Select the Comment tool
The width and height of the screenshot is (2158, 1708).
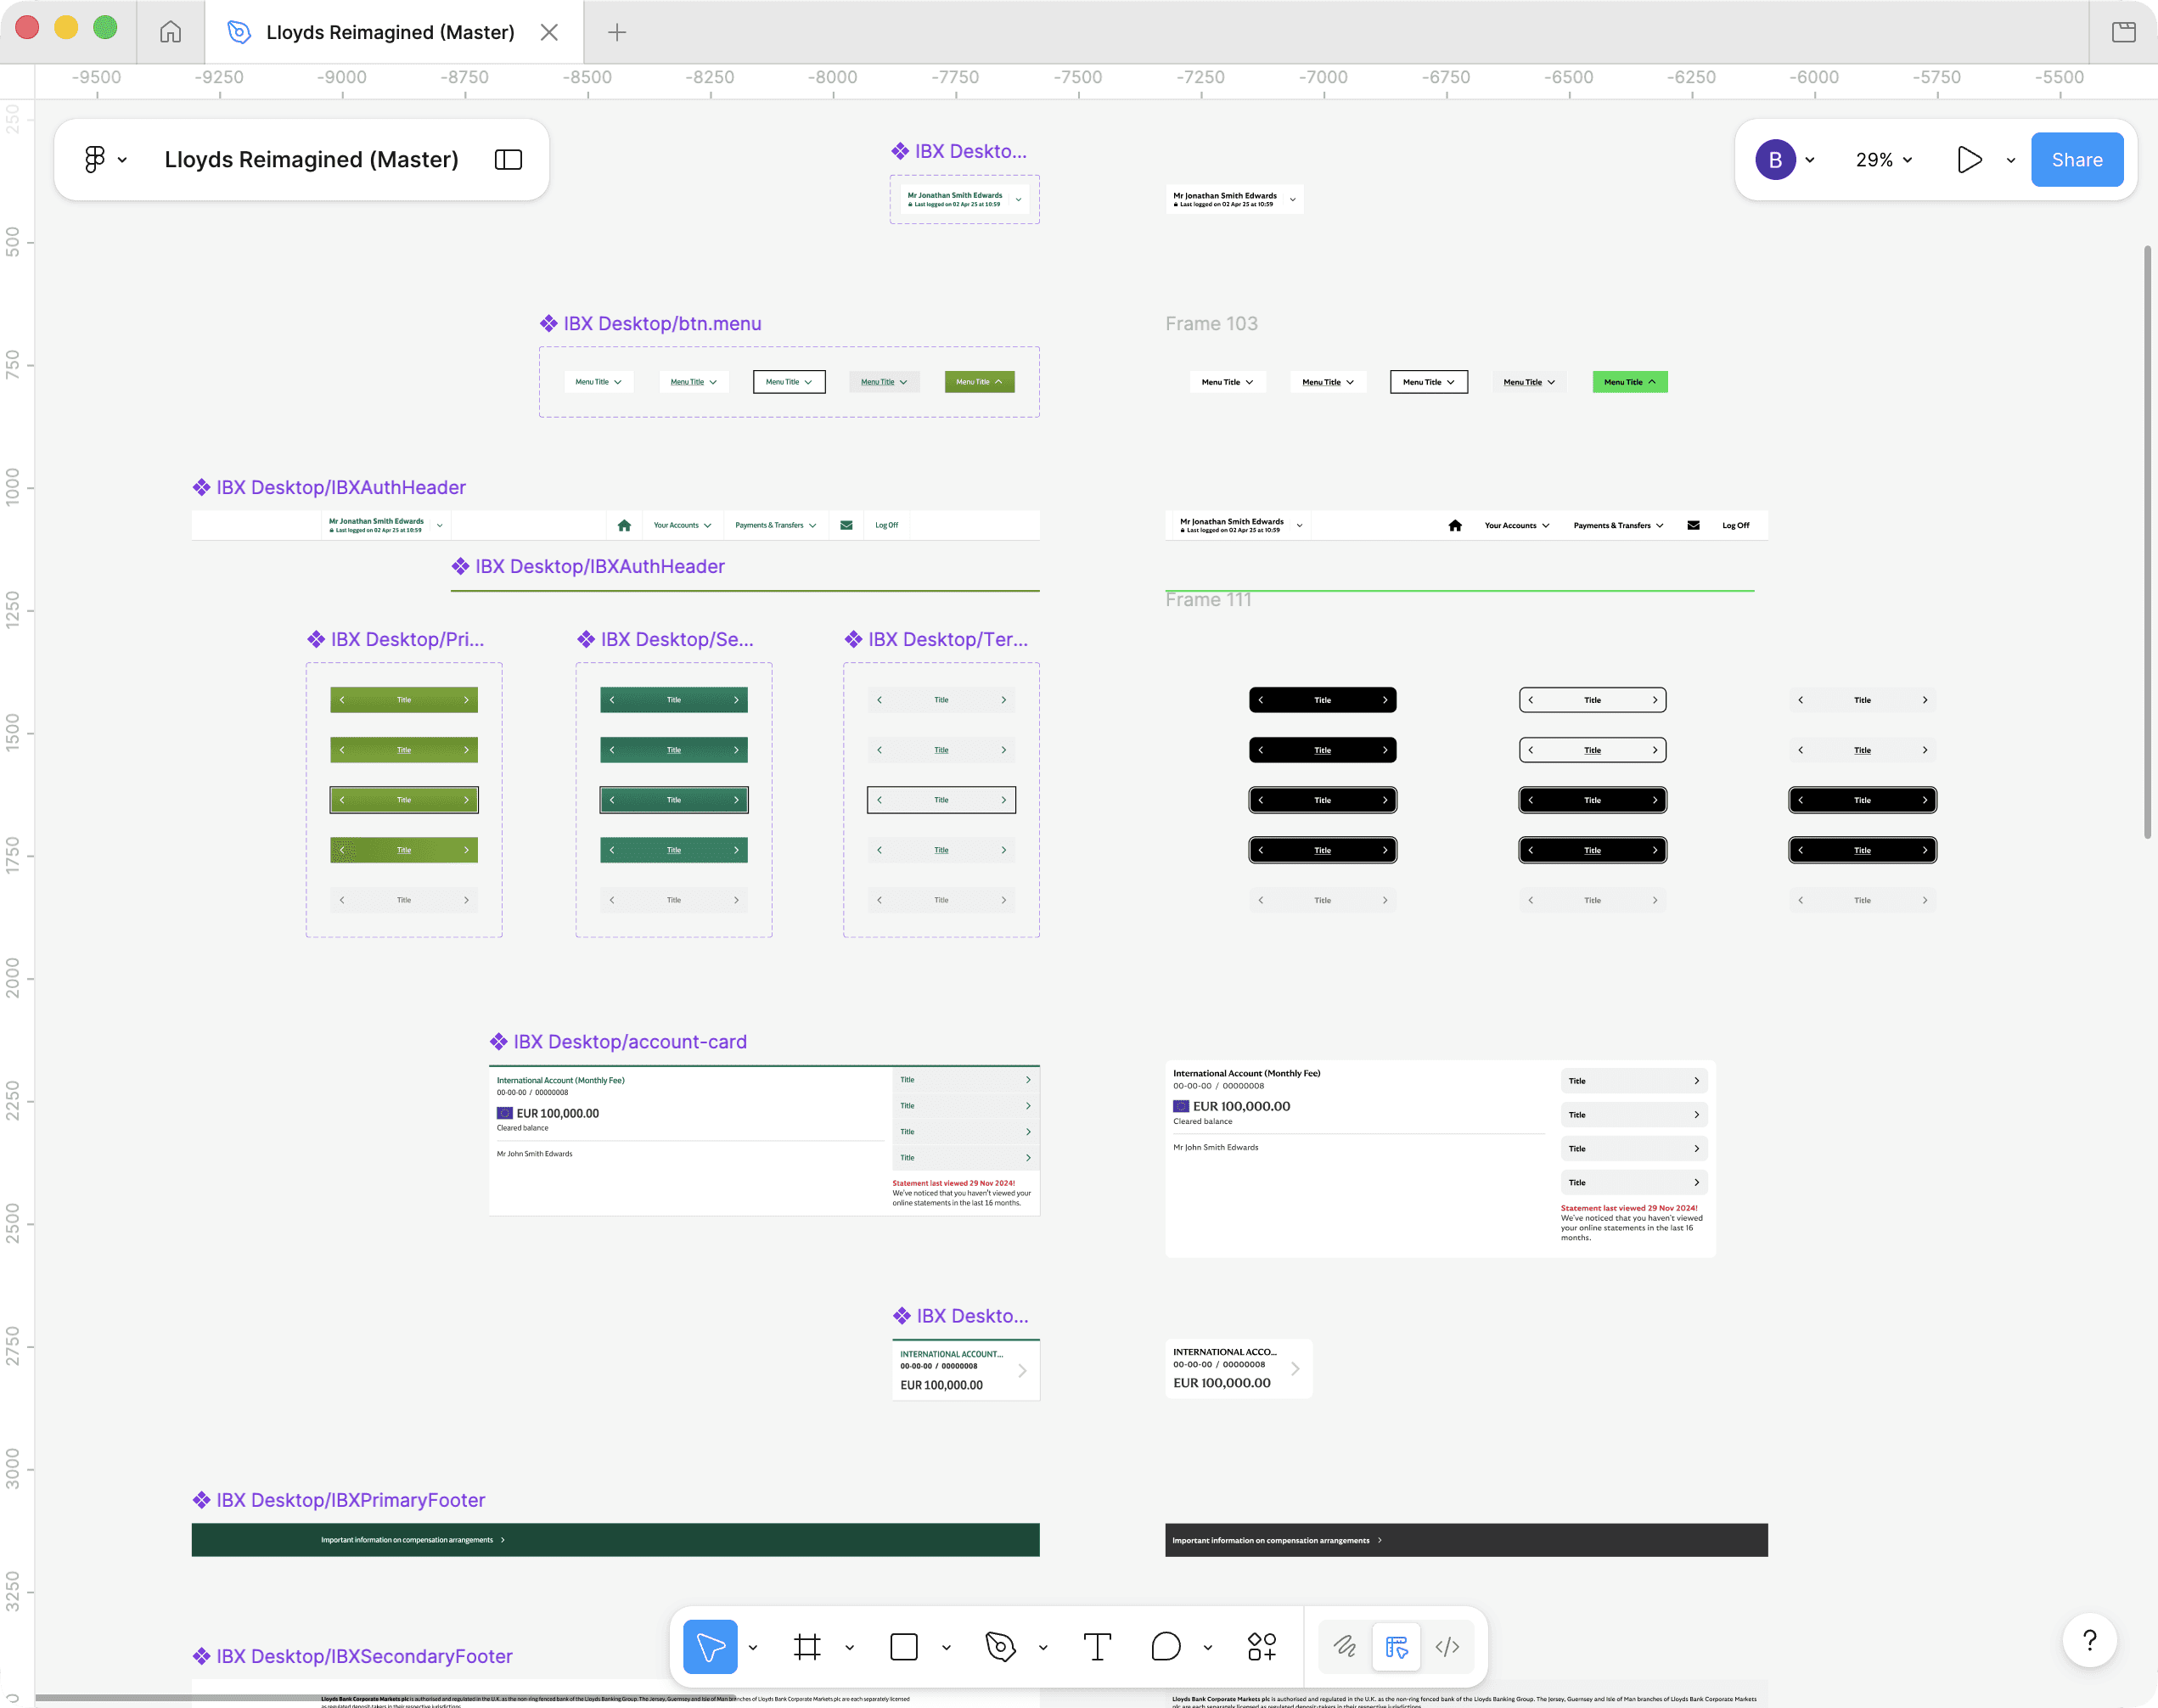click(1165, 1646)
